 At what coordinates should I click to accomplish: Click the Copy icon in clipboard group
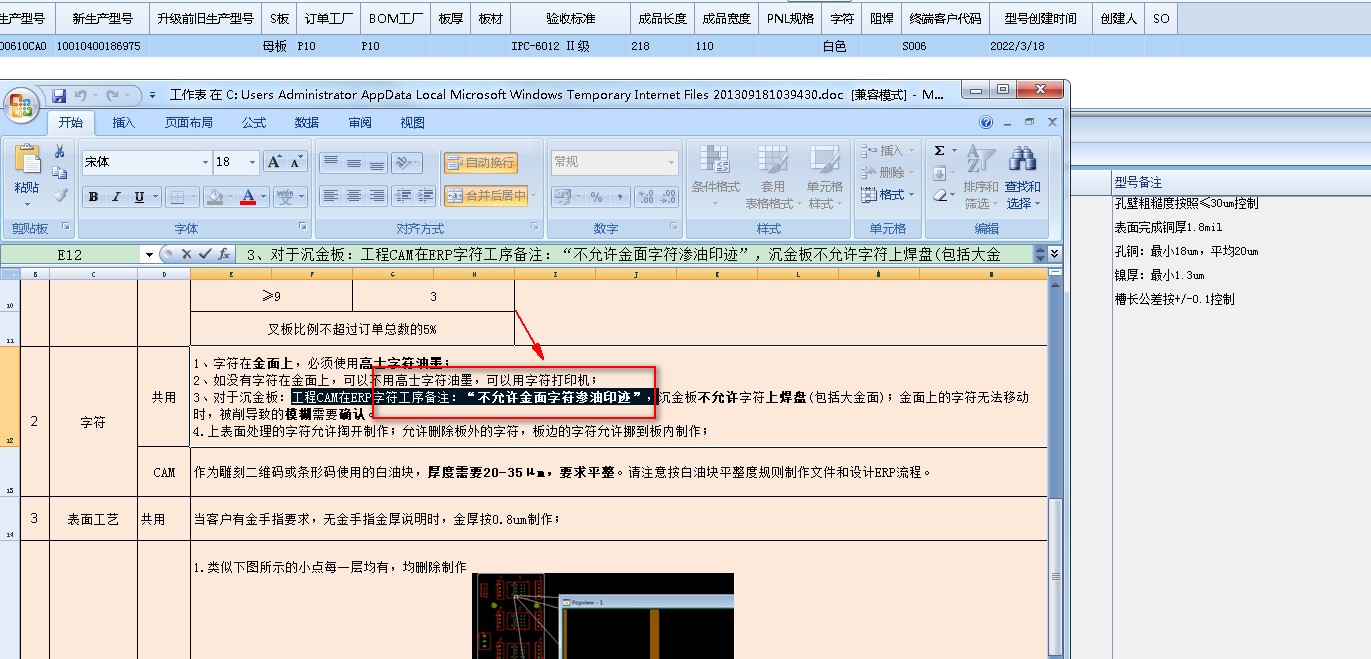[59, 173]
